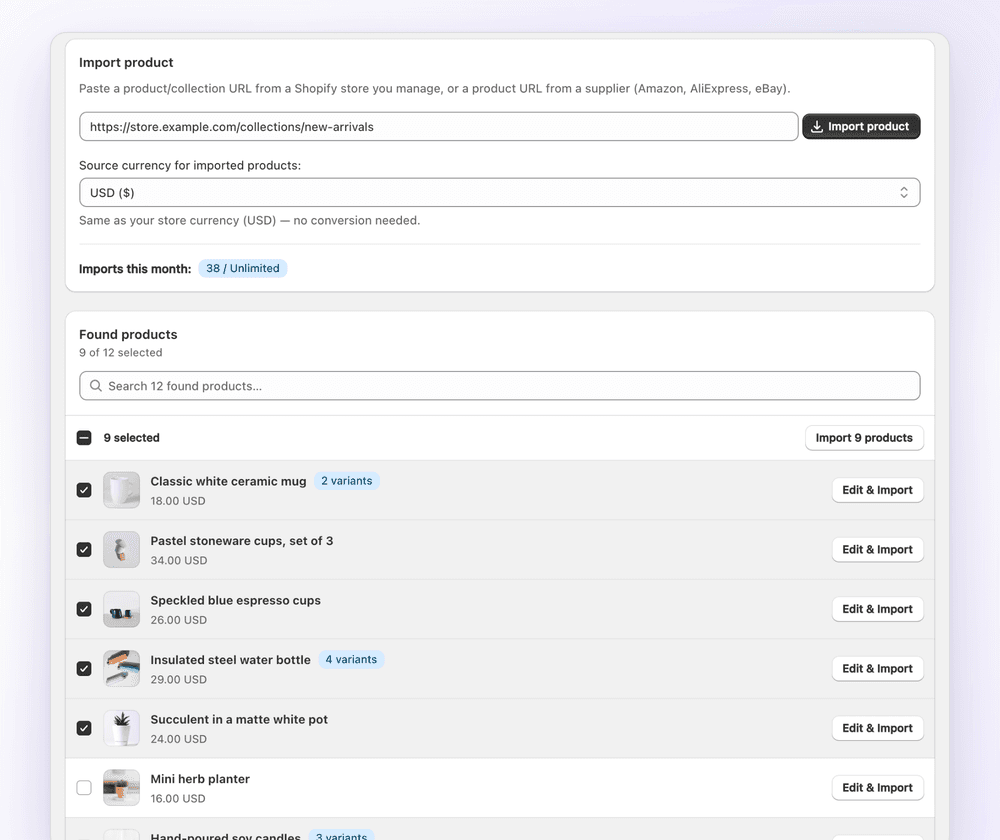Click the product URL input field
Screen dimensions: 1000x840
[x=439, y=126]
